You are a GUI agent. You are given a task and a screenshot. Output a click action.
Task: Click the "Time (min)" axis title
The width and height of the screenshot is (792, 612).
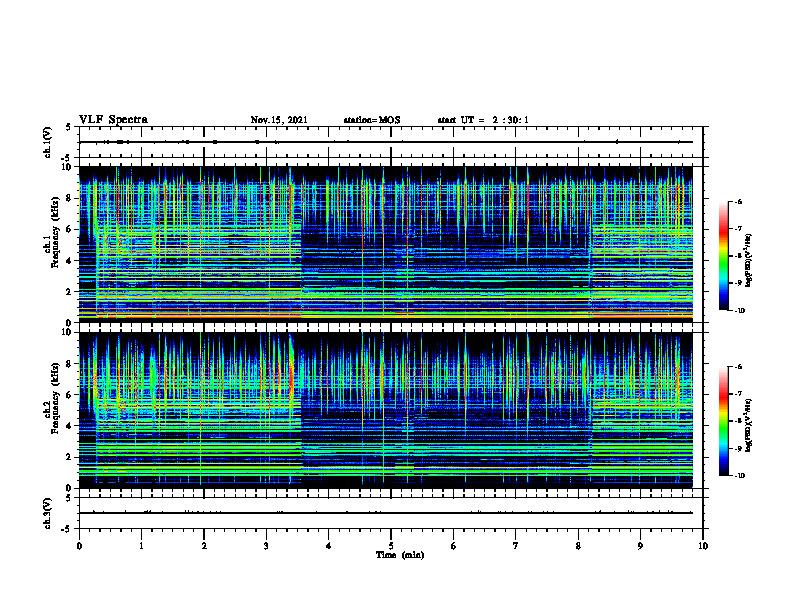400,555
